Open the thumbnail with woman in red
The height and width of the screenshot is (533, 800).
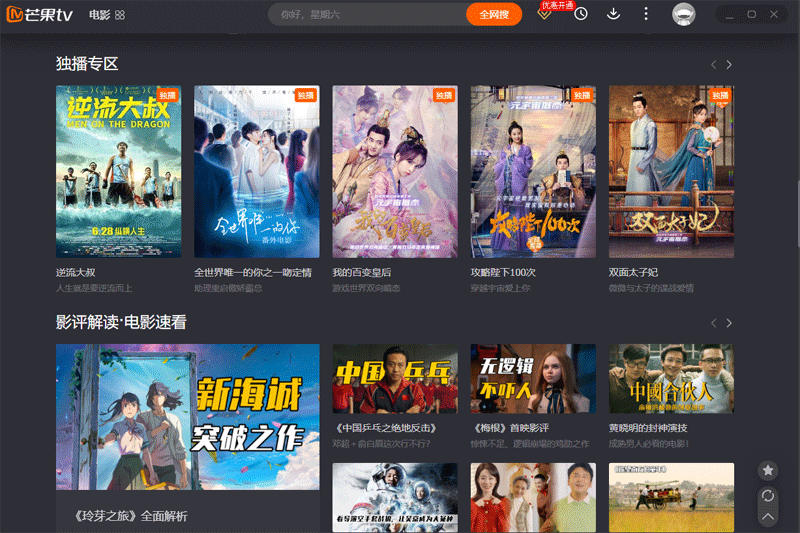click(x=533, y=497)
